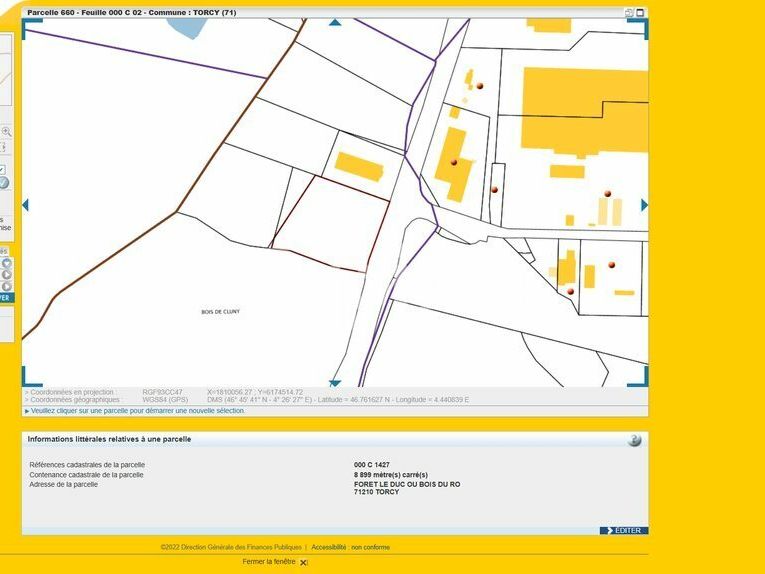Click the top-right corner pan bracket
This screenshot has width=765, height=574.
[x=638, y=29]
